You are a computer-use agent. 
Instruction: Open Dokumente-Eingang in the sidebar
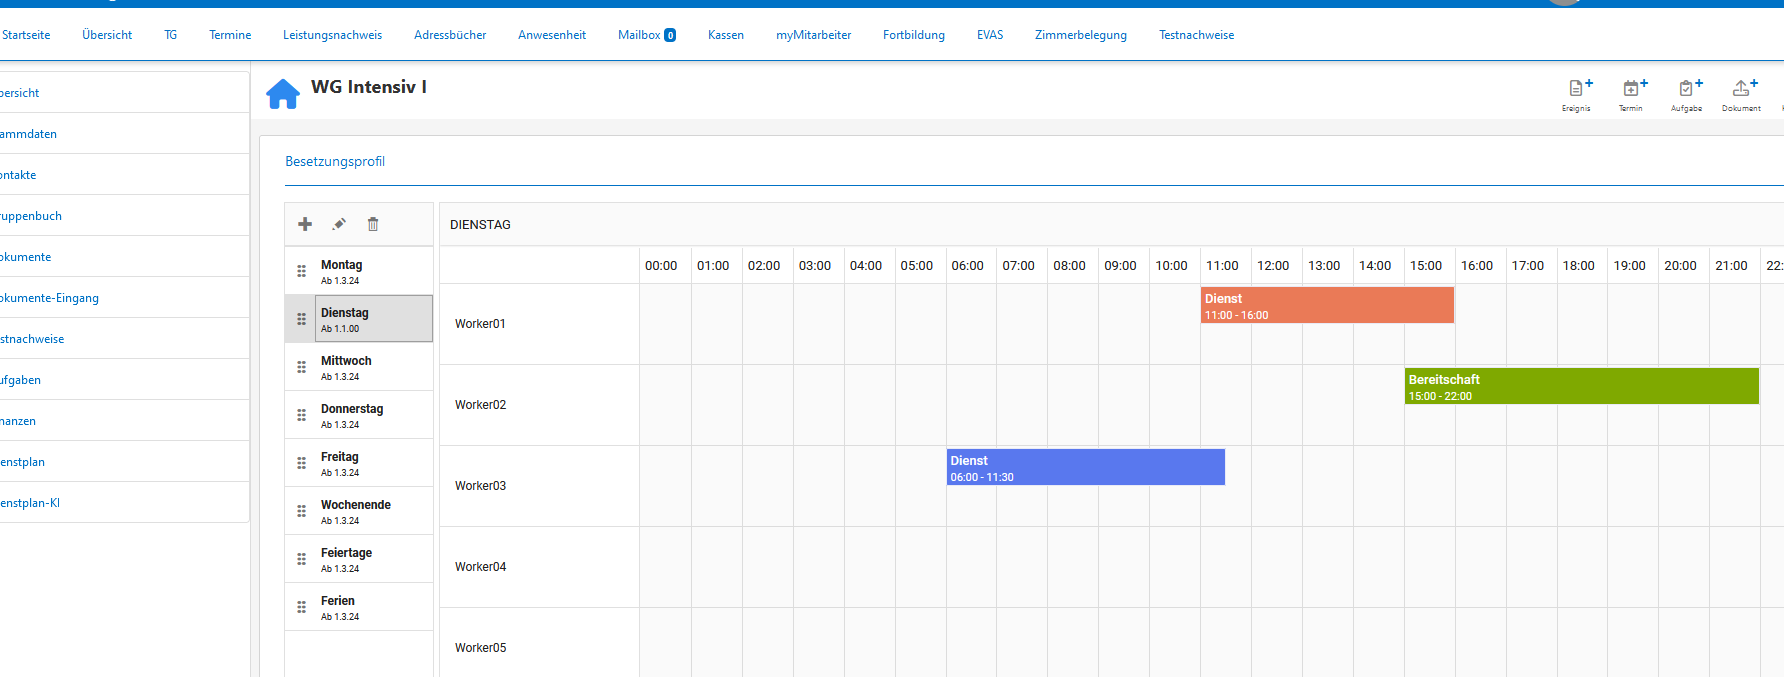[x=49, y=298]
